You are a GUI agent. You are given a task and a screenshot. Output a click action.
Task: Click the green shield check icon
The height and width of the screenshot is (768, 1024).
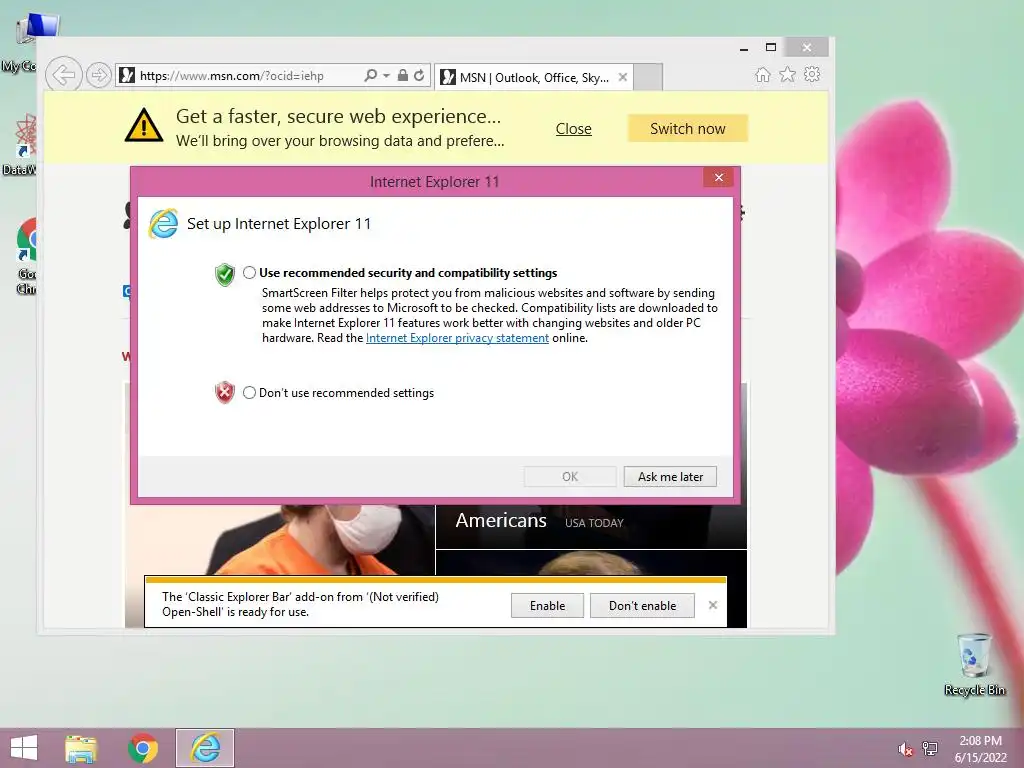click(225, 274)
